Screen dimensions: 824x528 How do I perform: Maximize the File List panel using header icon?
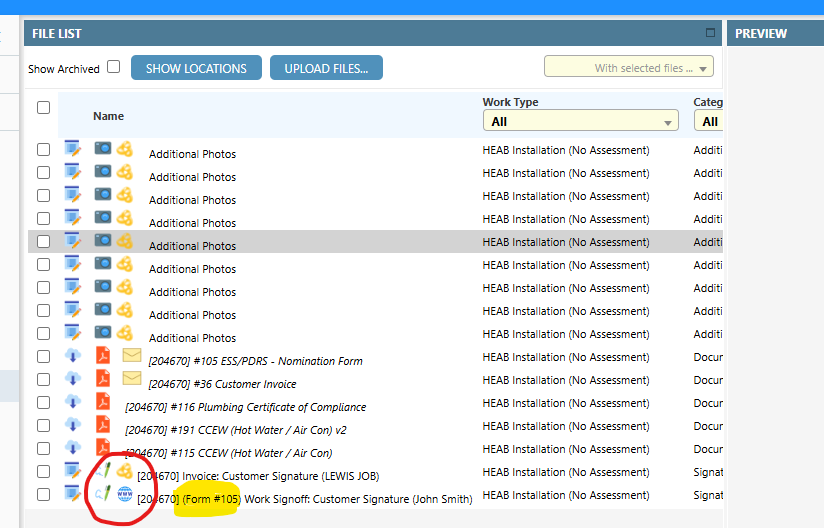[x=710, y=32]
